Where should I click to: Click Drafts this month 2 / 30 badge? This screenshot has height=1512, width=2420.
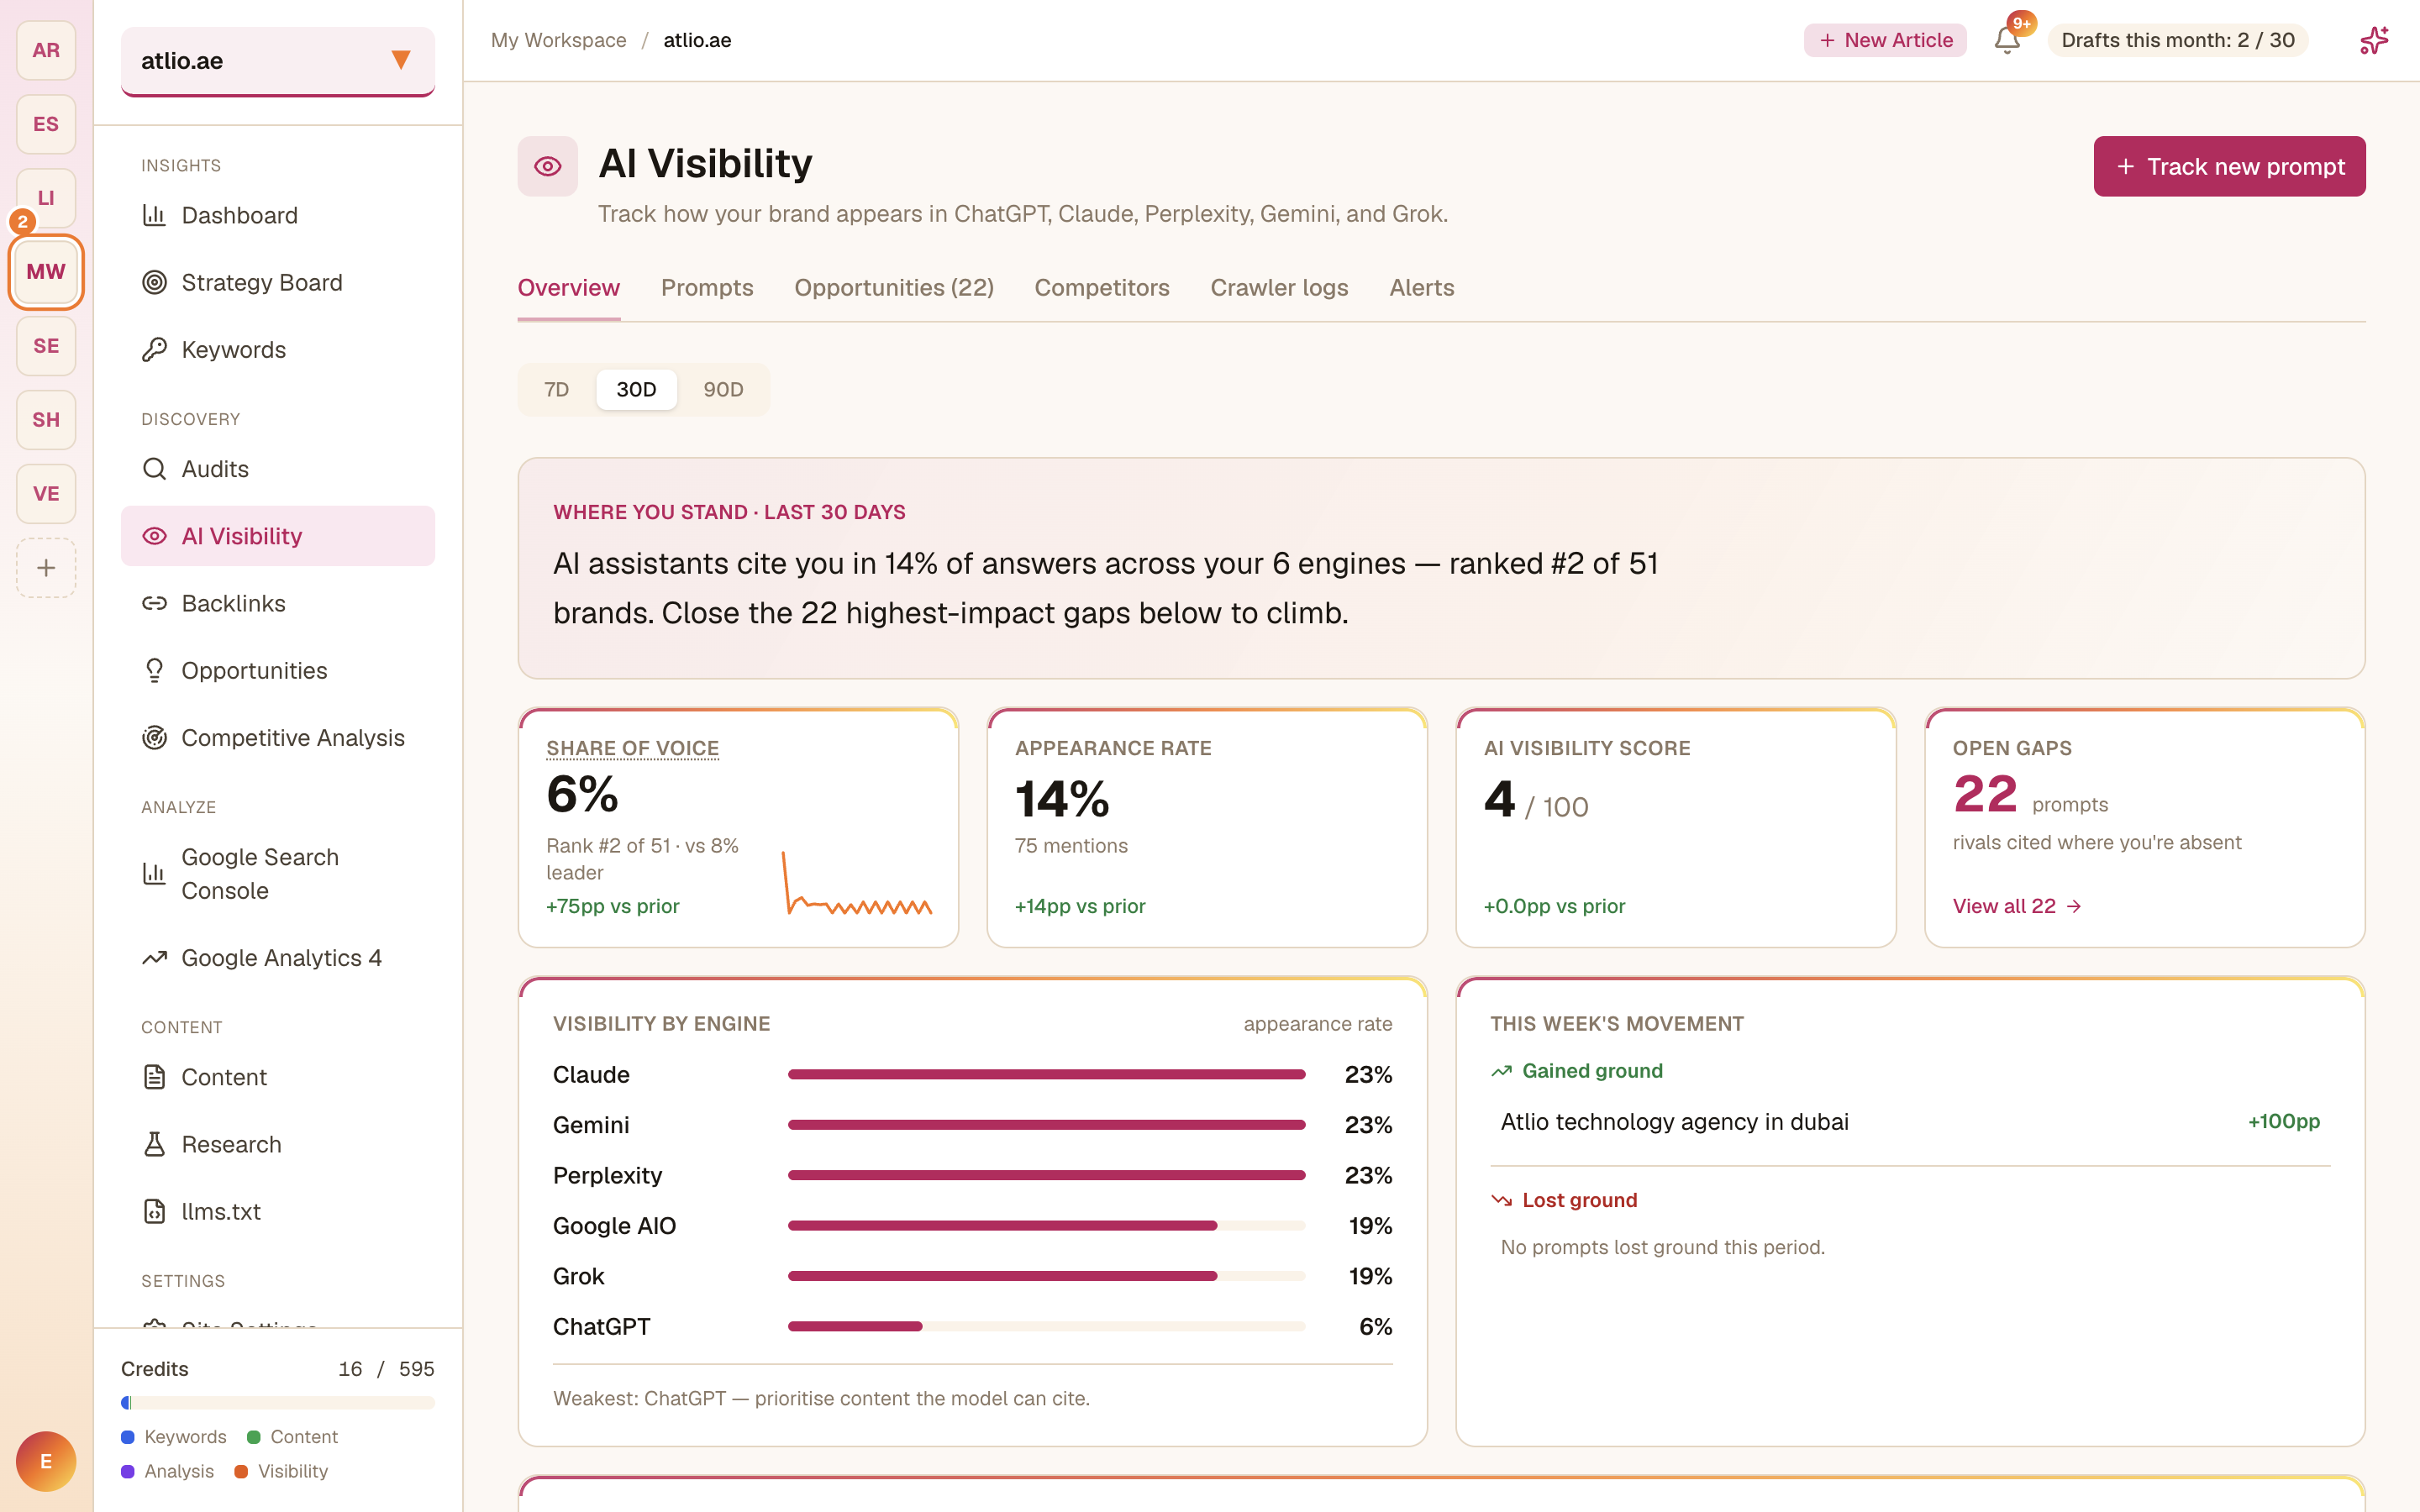click(x=2177, y=40)
